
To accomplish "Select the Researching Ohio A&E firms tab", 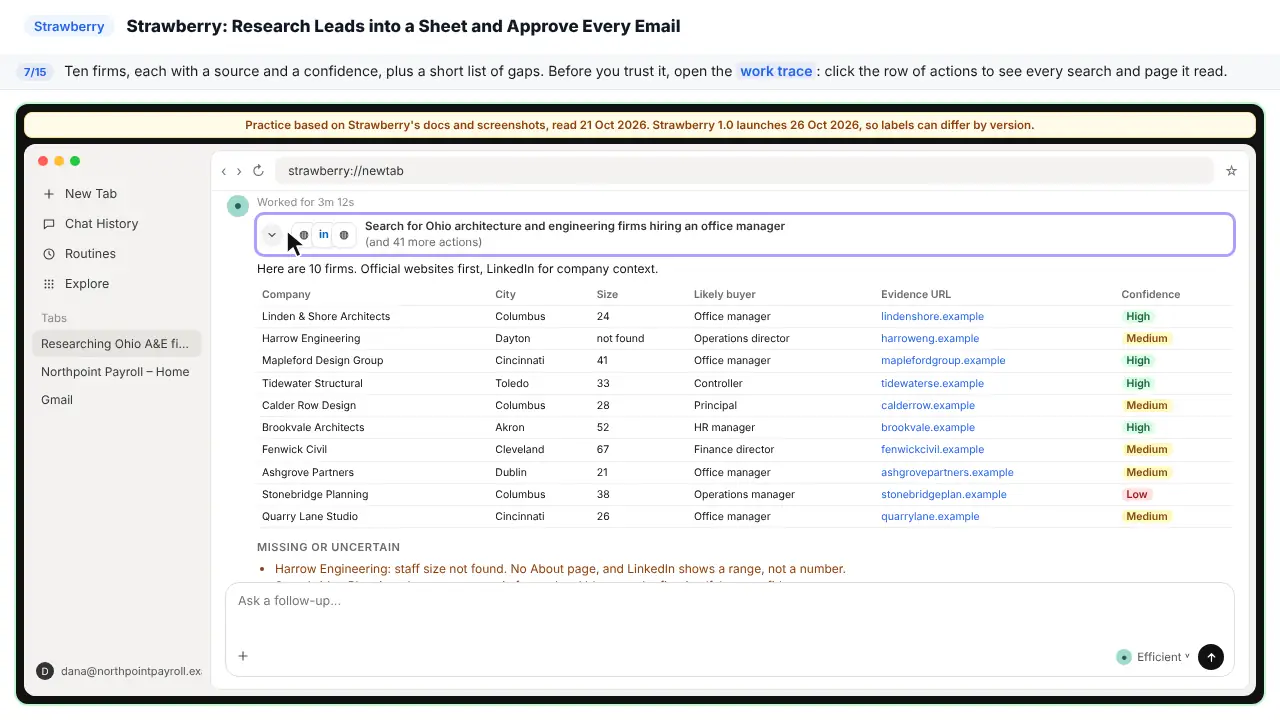I will (116, 344).
